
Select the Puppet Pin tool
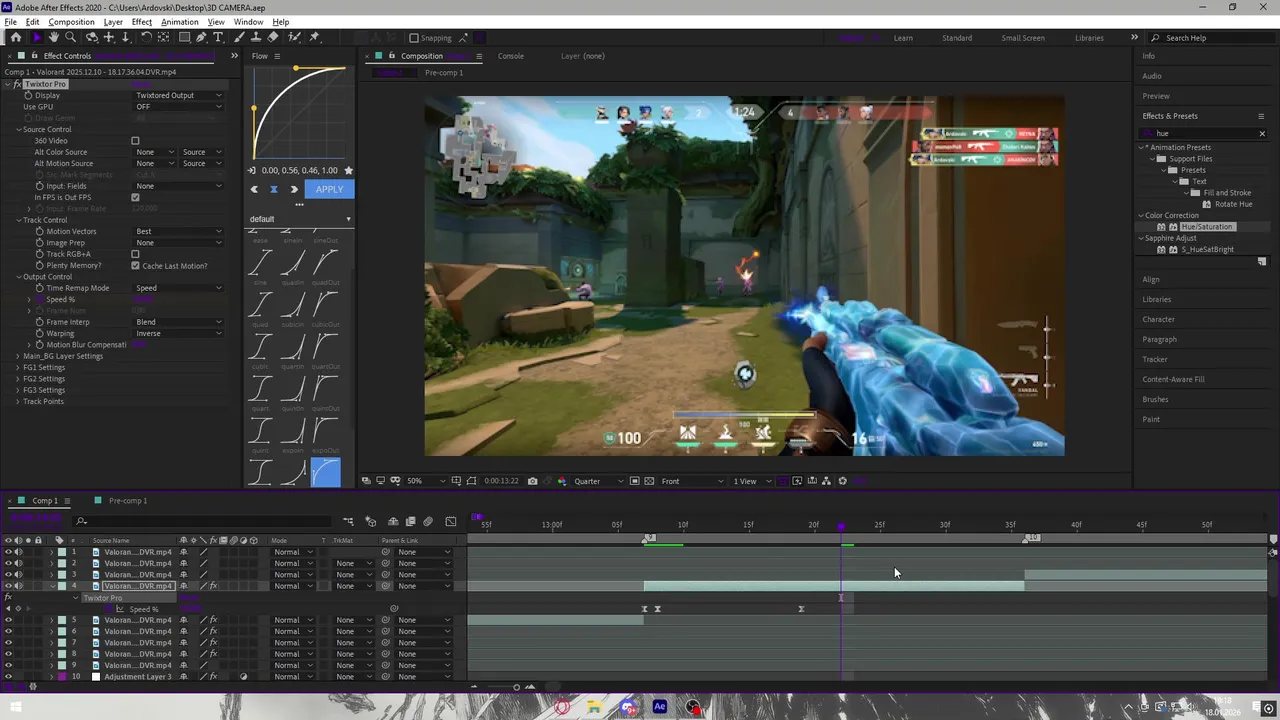[x=314, y=38]
